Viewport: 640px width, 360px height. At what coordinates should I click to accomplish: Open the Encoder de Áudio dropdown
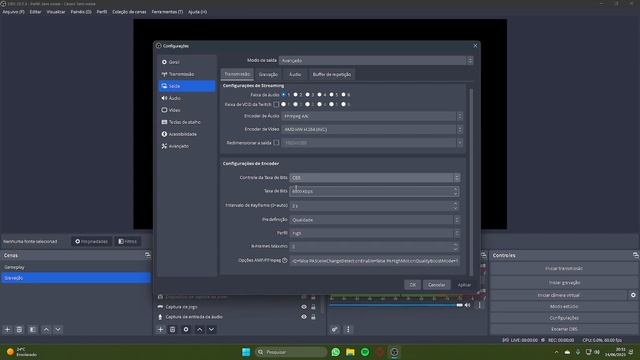click(x=372, y=116)
